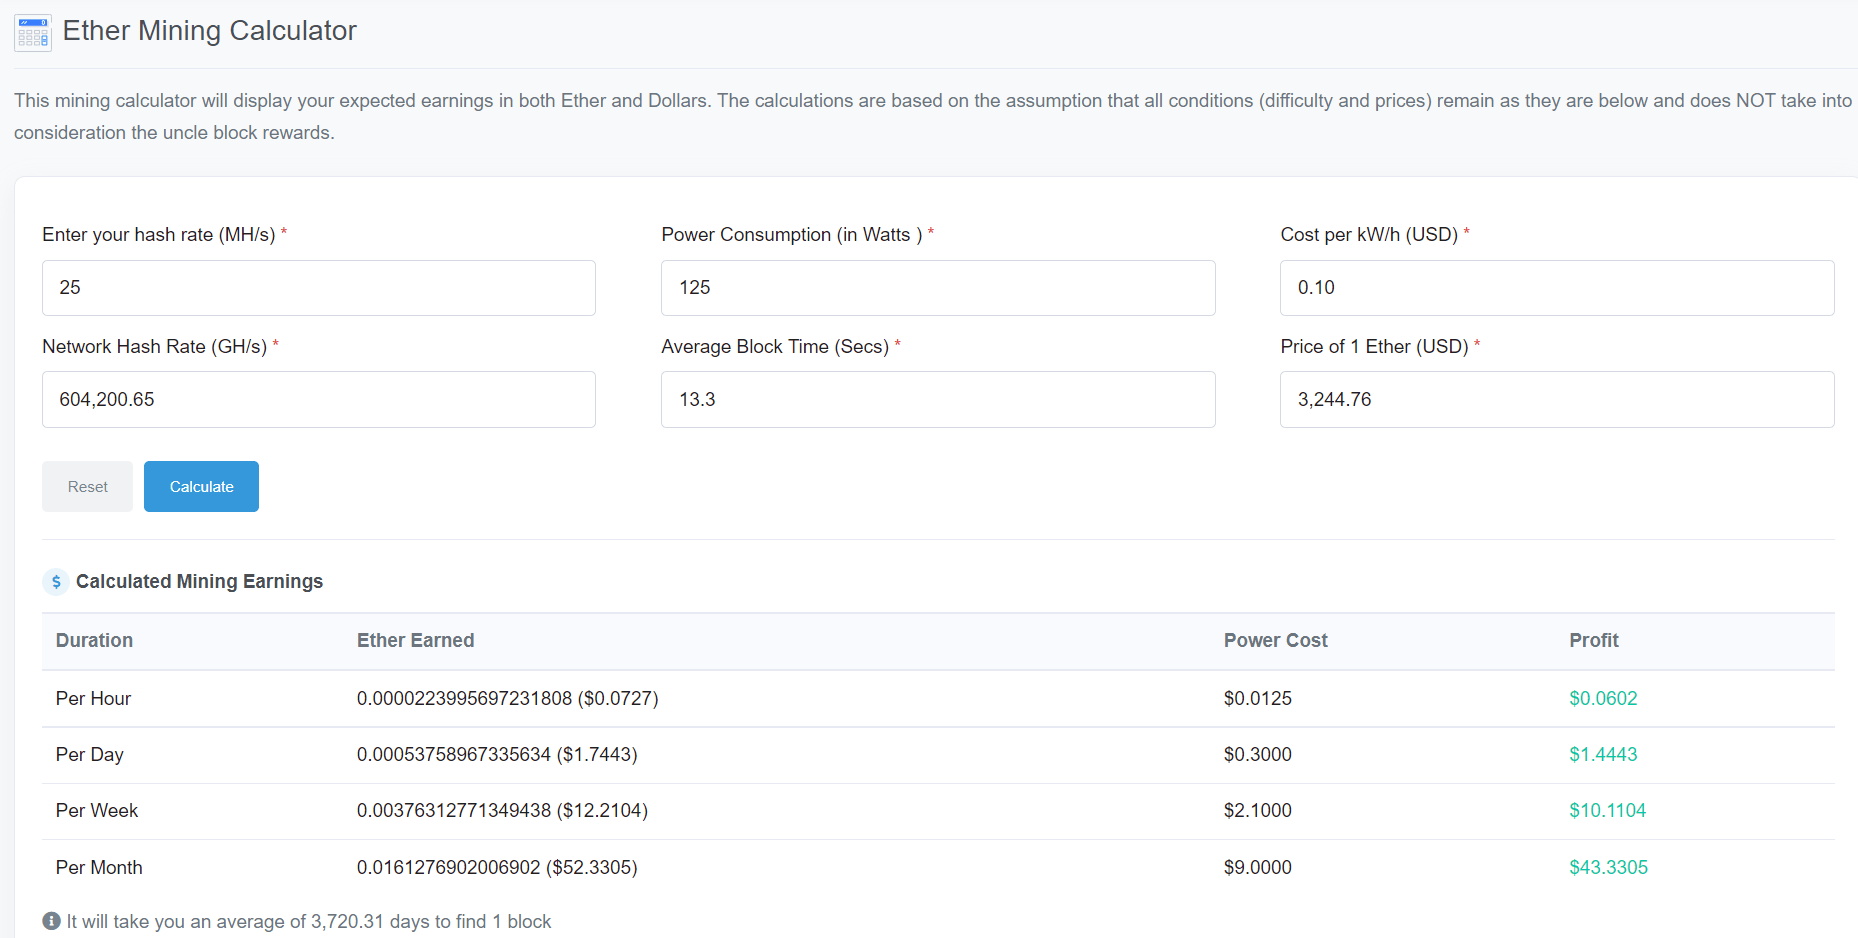Focus the Cost per kW/h input
The image size is (1858, 938).
click(x=1557, y=288)
